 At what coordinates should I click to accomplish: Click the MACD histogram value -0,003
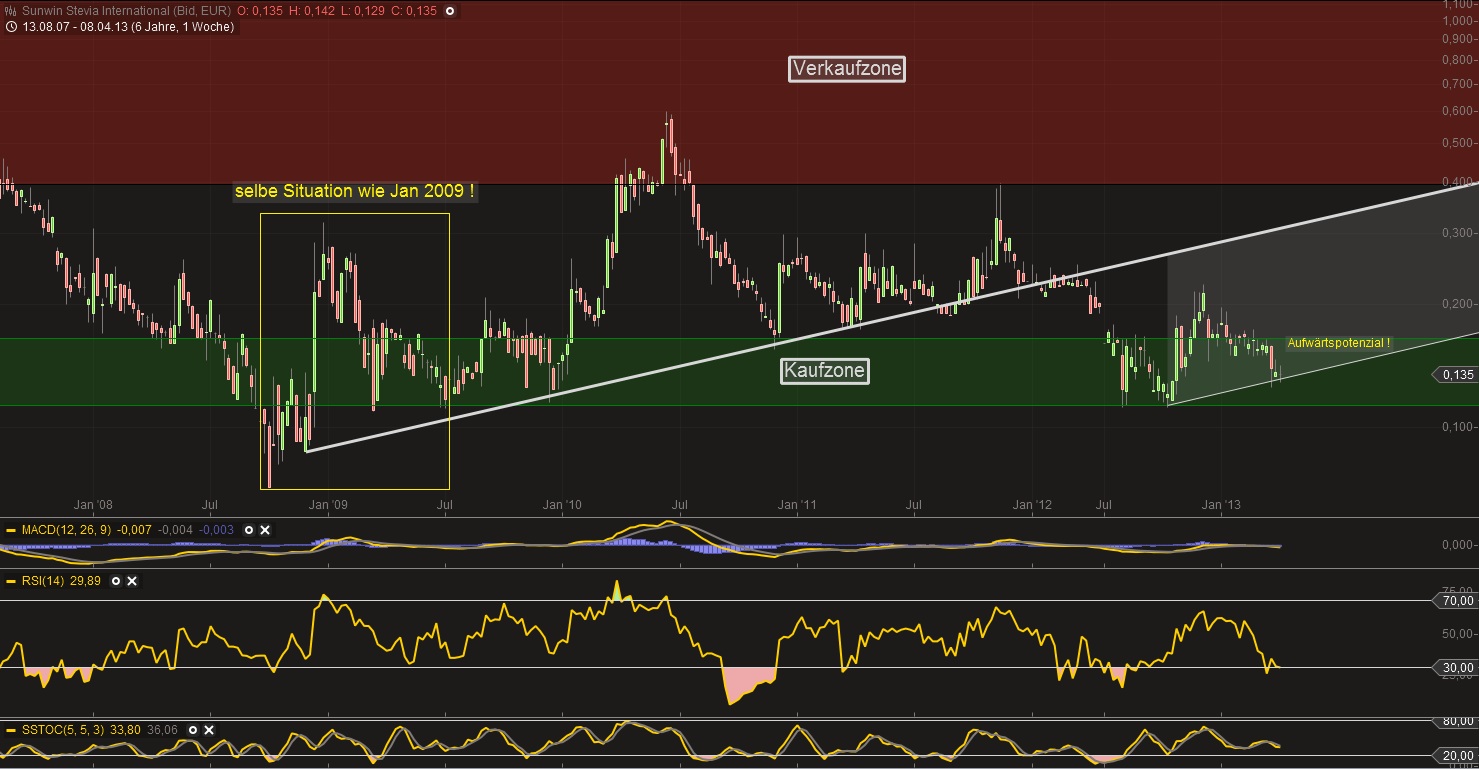[x=217, y=530]
